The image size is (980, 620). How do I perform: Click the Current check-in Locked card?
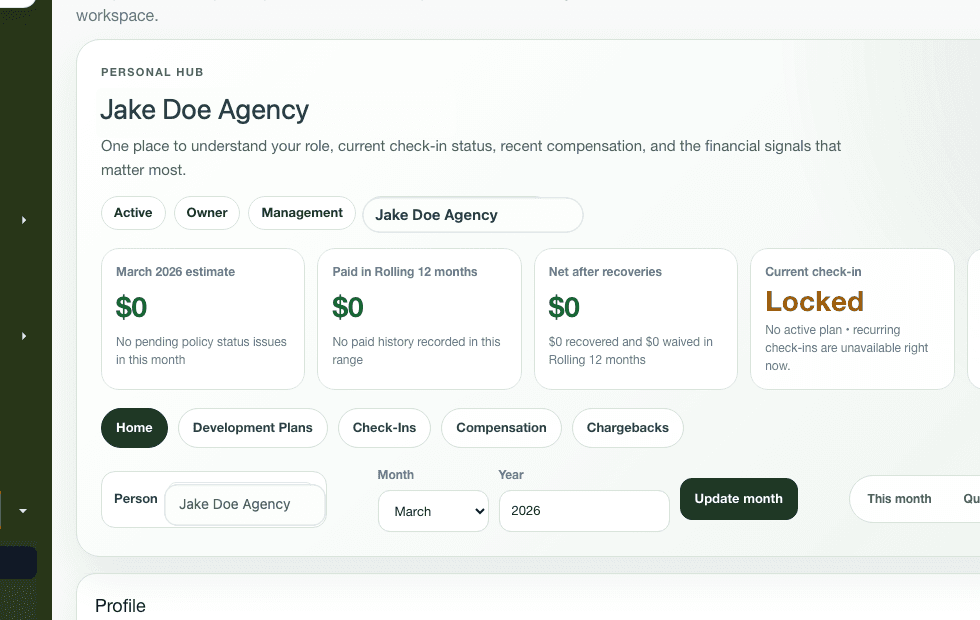pos(852,318)
